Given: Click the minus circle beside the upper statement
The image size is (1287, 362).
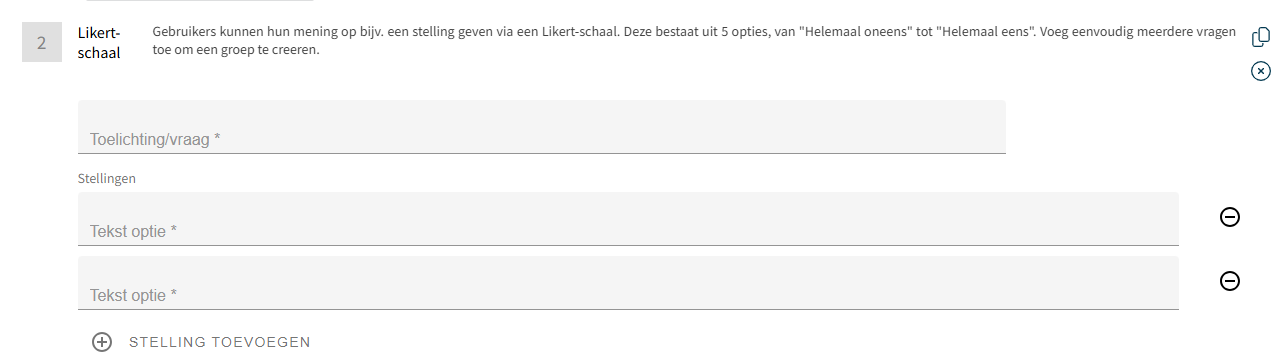Looking at the screenshot, I should click(1231, 217).
